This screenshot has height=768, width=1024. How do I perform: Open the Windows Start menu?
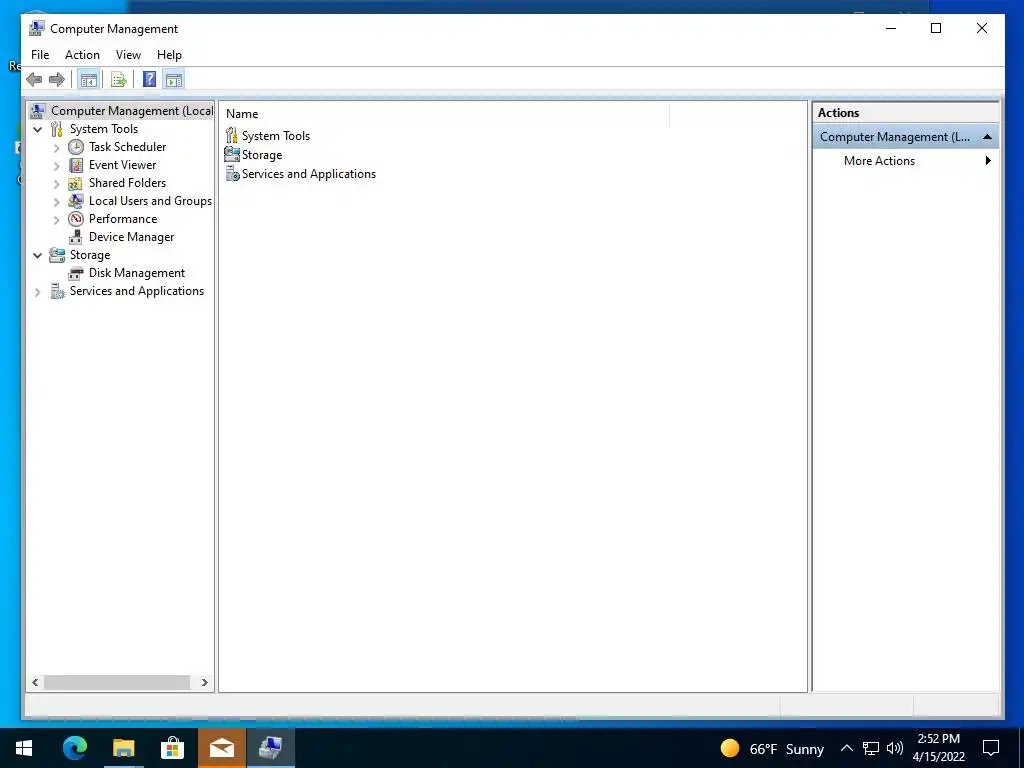pos(24,748)
